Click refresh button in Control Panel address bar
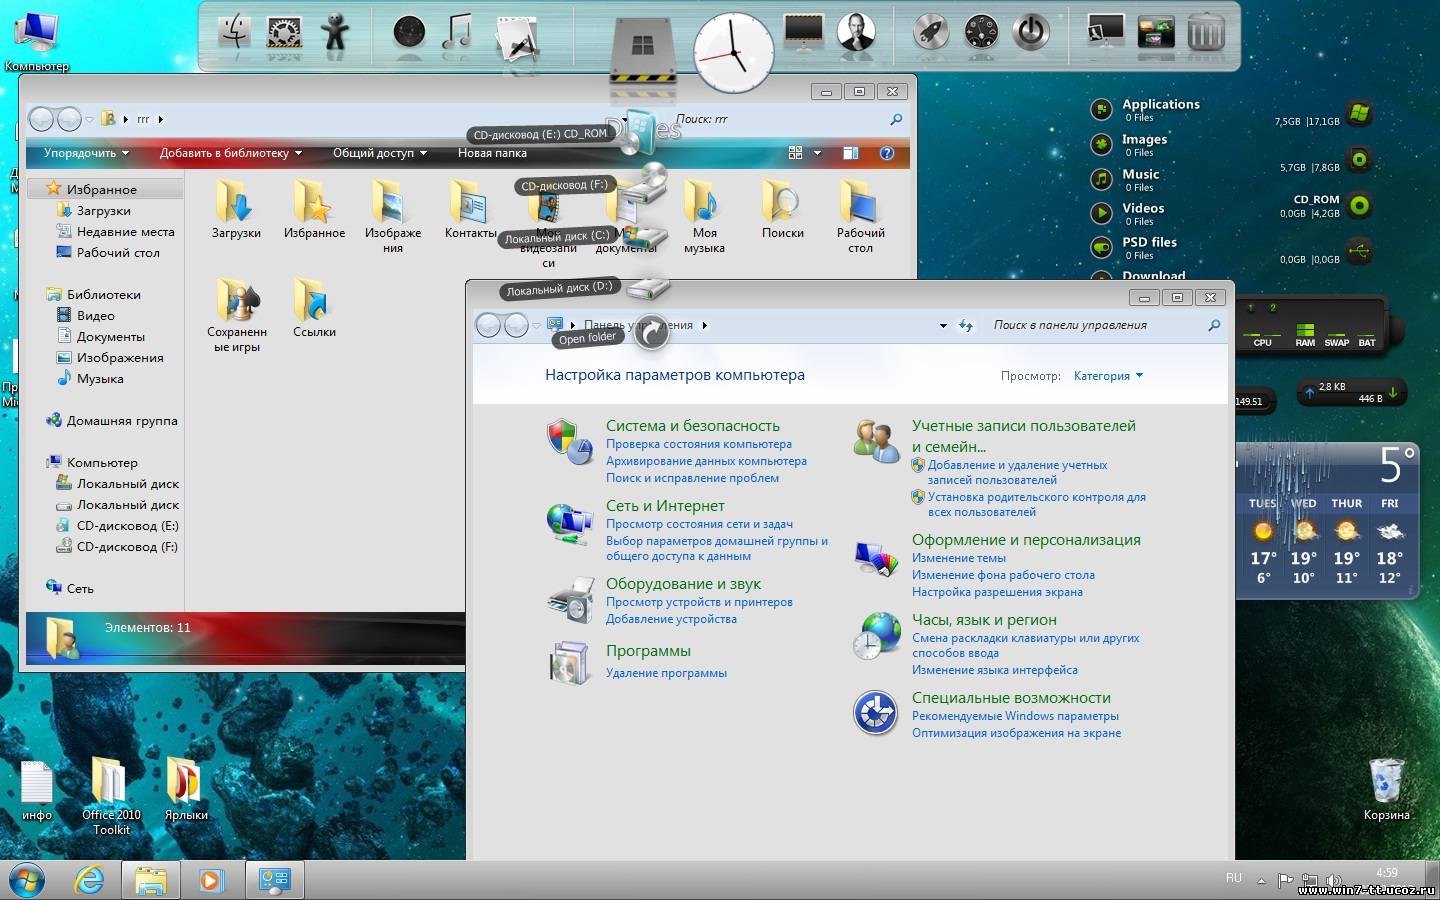The image size is (1440, 900). click(965, 326)
